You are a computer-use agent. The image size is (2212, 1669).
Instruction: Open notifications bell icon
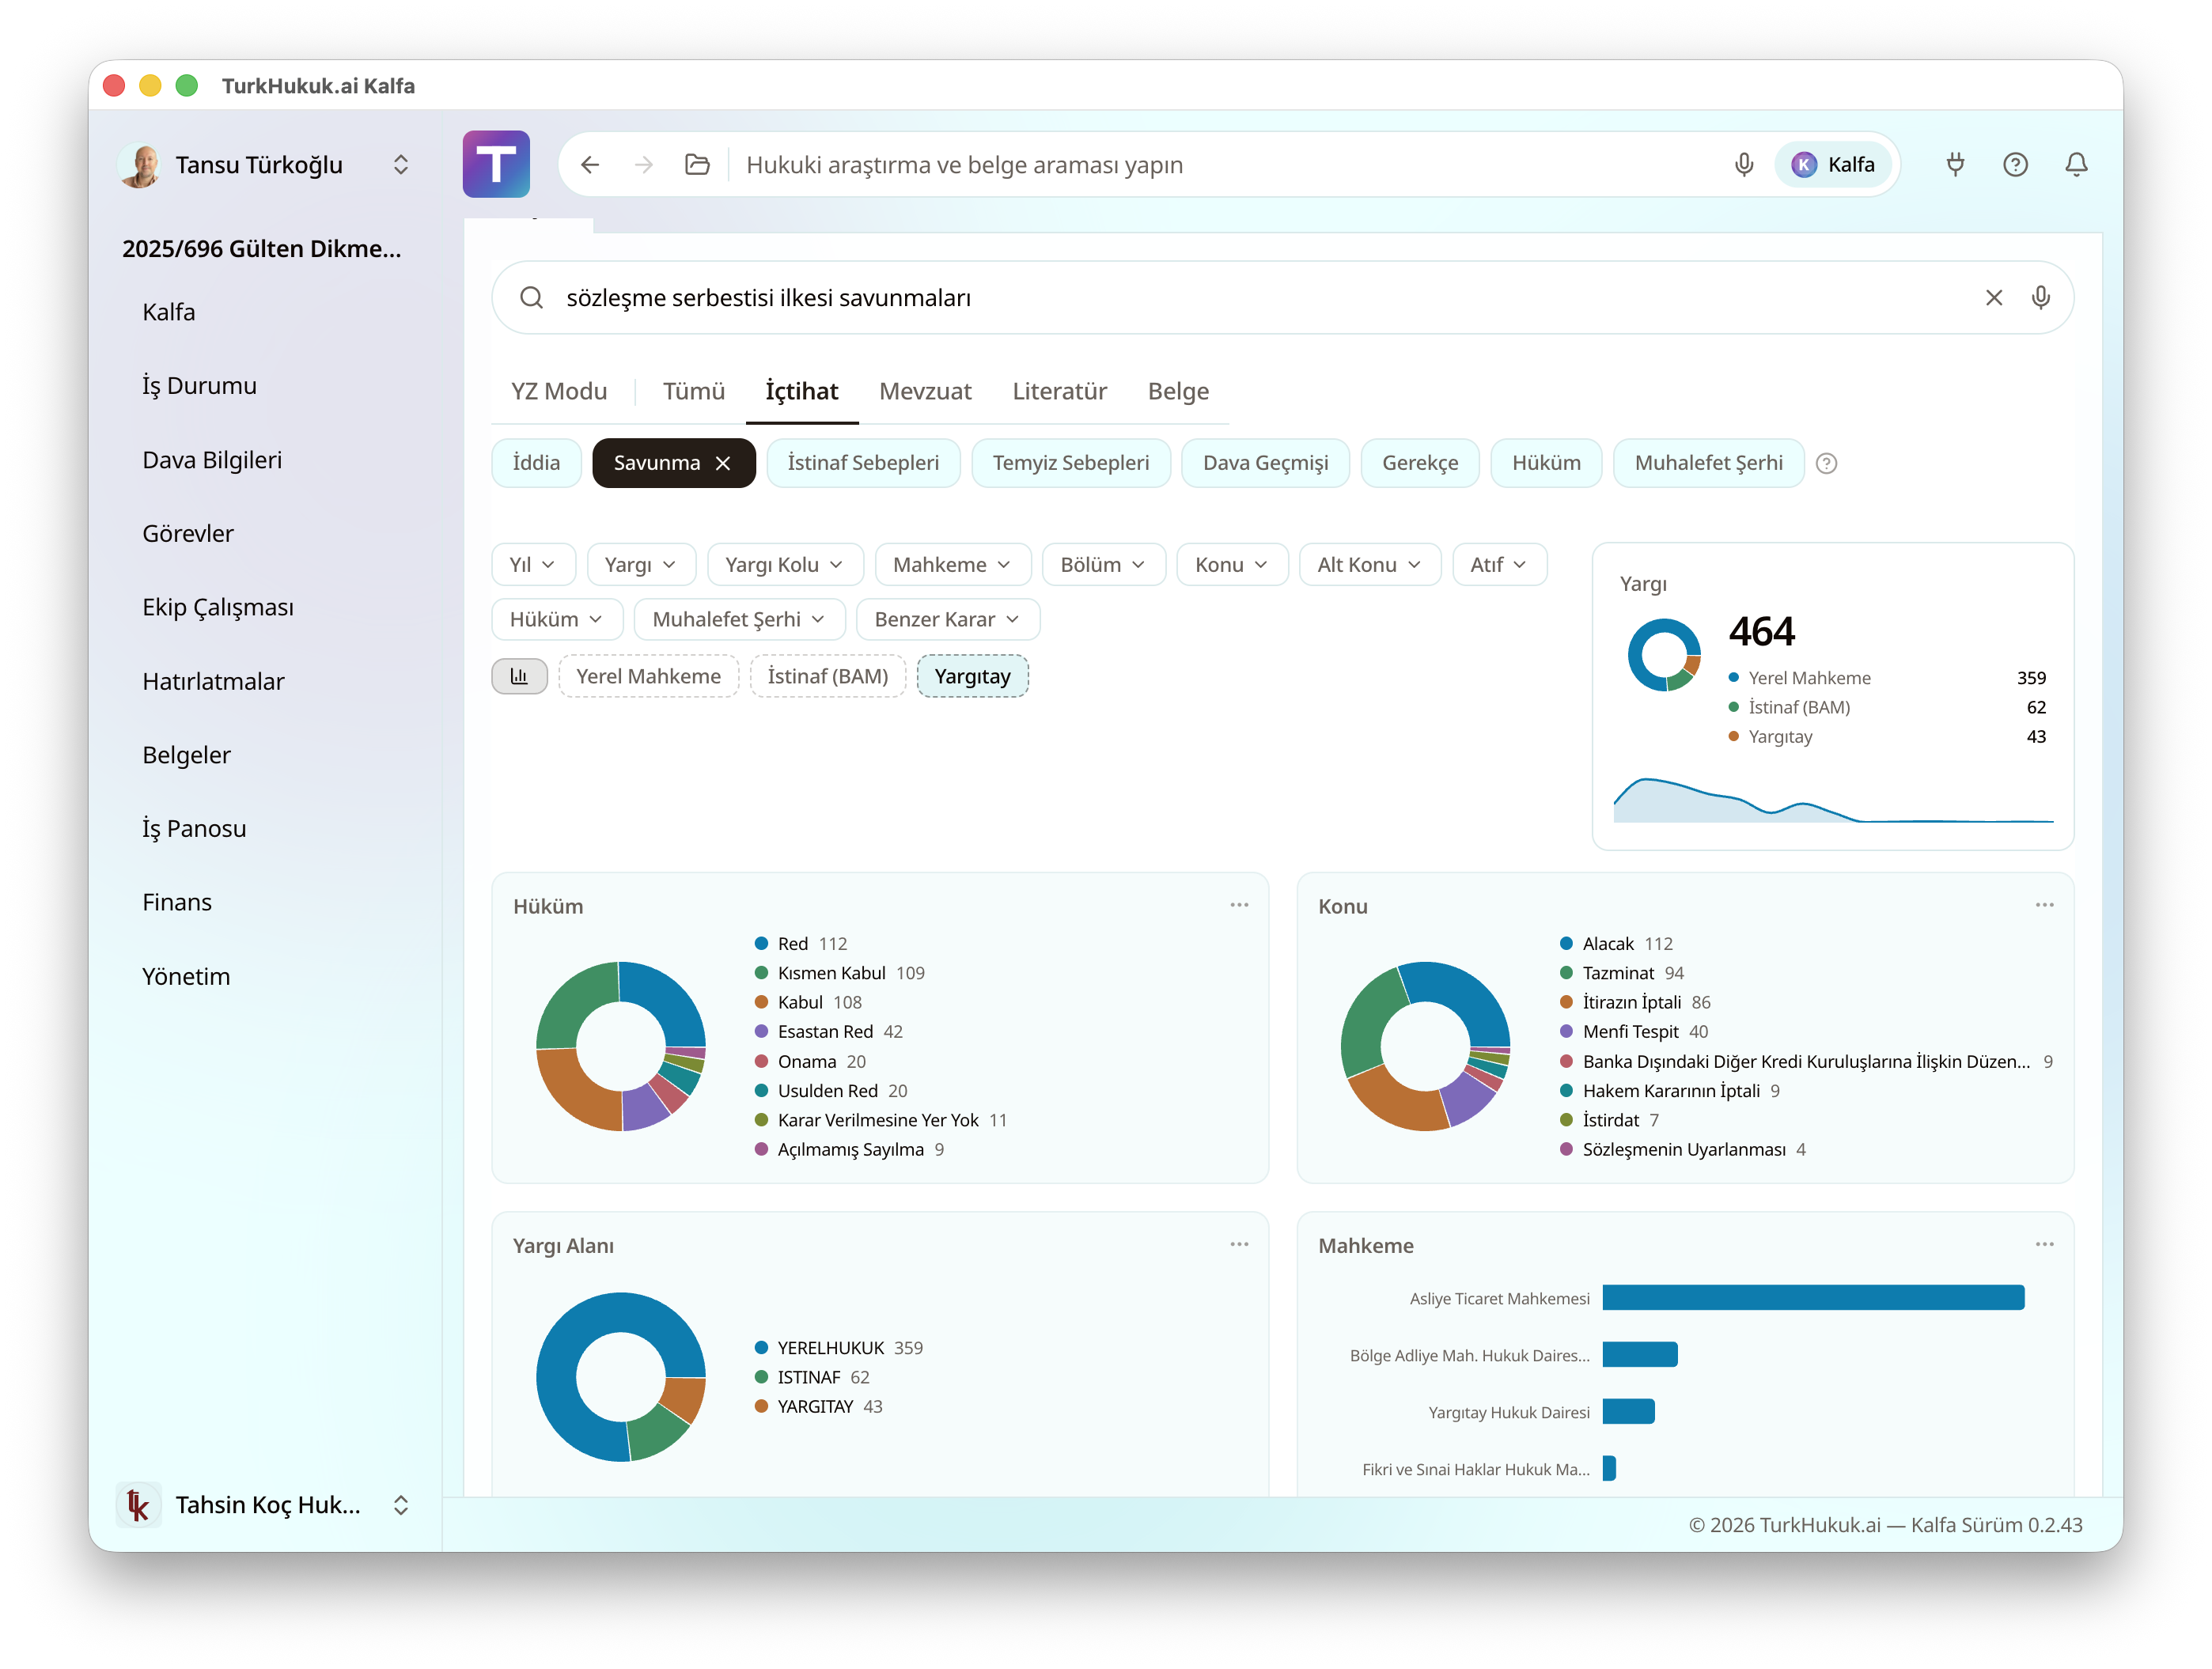coord(2076,165)
